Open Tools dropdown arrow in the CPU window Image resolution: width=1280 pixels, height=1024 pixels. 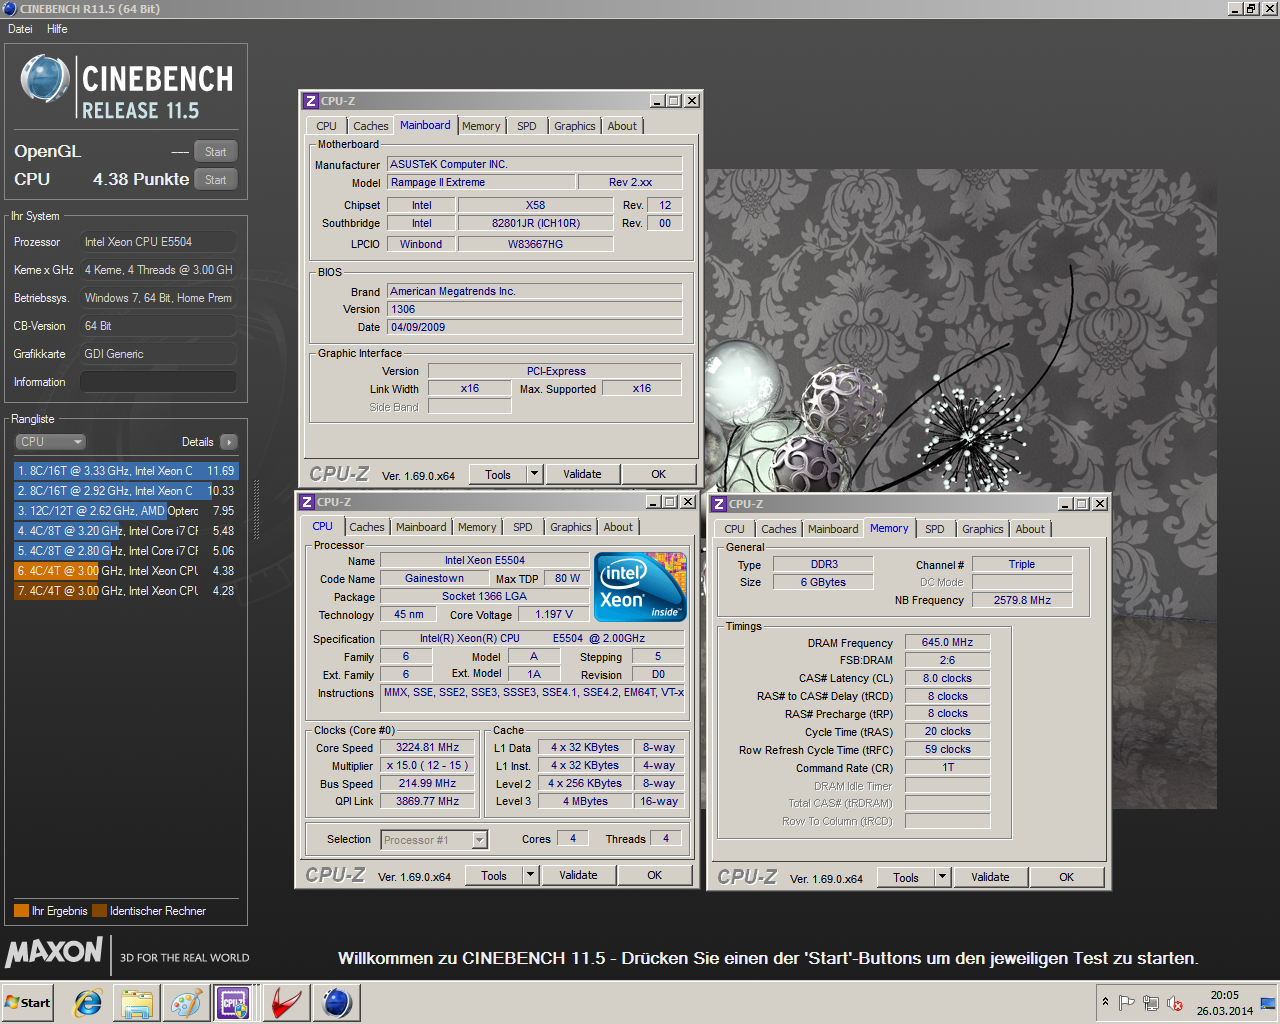531,875
